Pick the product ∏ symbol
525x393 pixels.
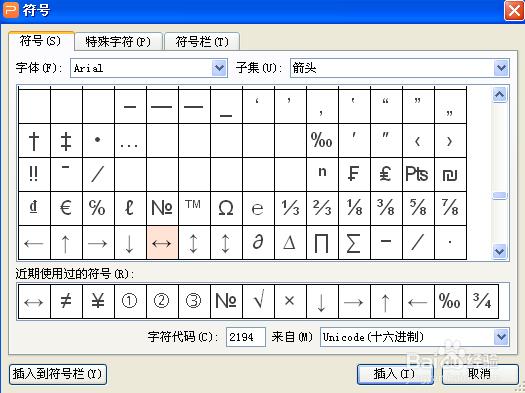pos(322,242)
